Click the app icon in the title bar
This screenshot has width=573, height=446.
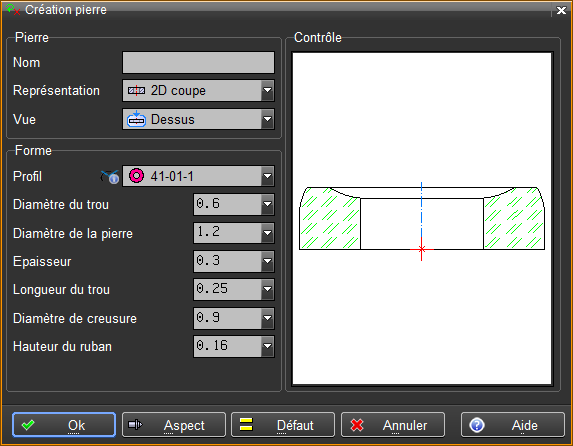click(x=13, y=10)
